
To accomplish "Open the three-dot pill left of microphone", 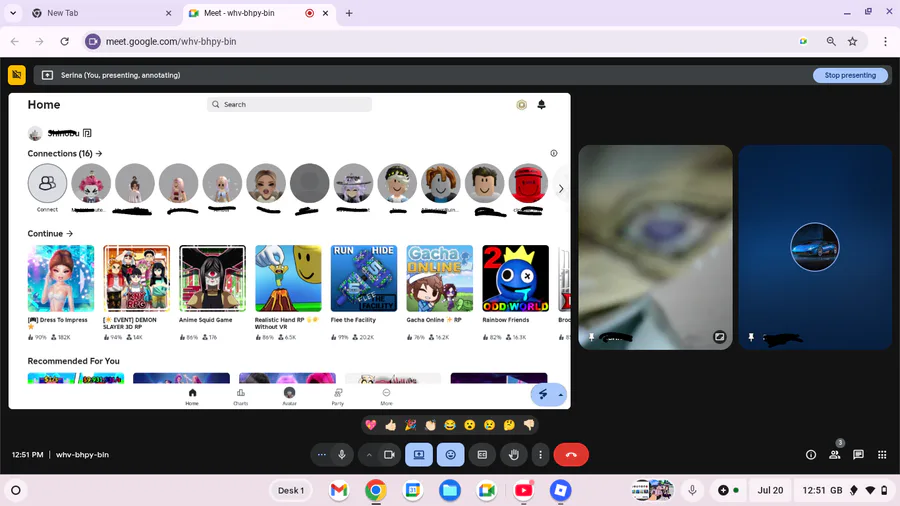I will coord(321,455).
